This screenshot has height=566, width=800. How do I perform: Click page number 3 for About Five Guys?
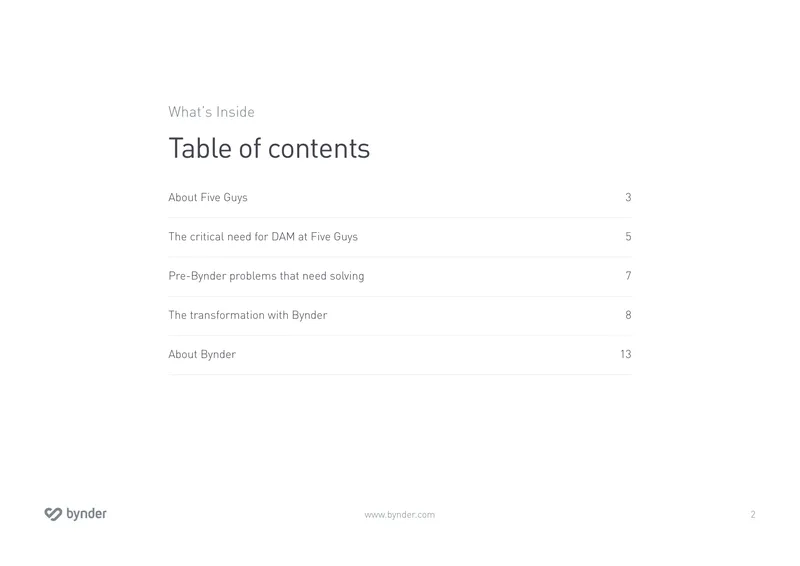(628, 198)
